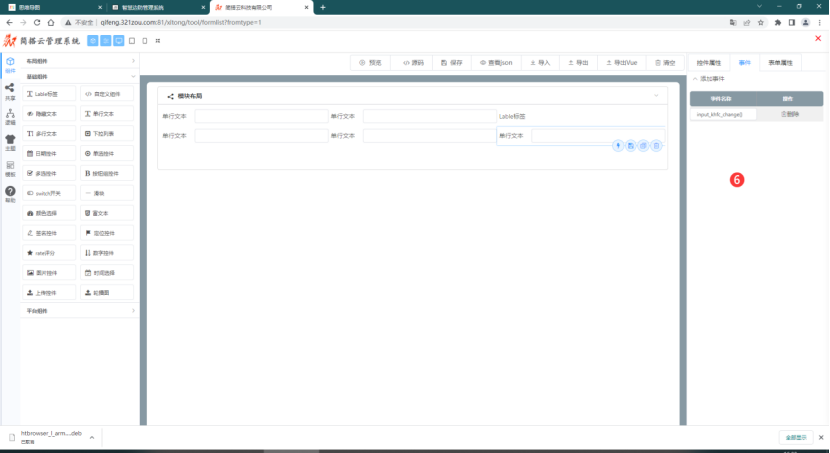This screenshot has height=453, width=830.
Task: Click the delete trash icon on selected field
Action: click(657, 146)
